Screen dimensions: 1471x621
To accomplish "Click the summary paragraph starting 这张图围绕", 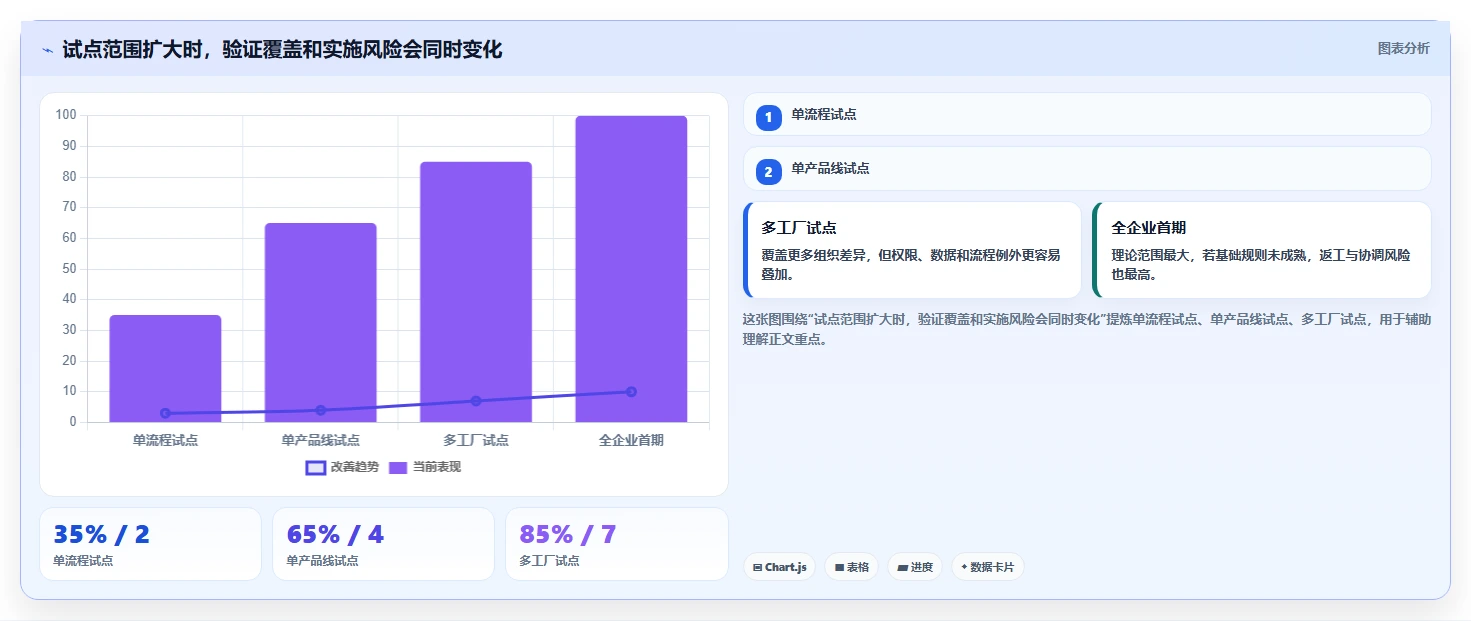I will tap(1087, 329).
